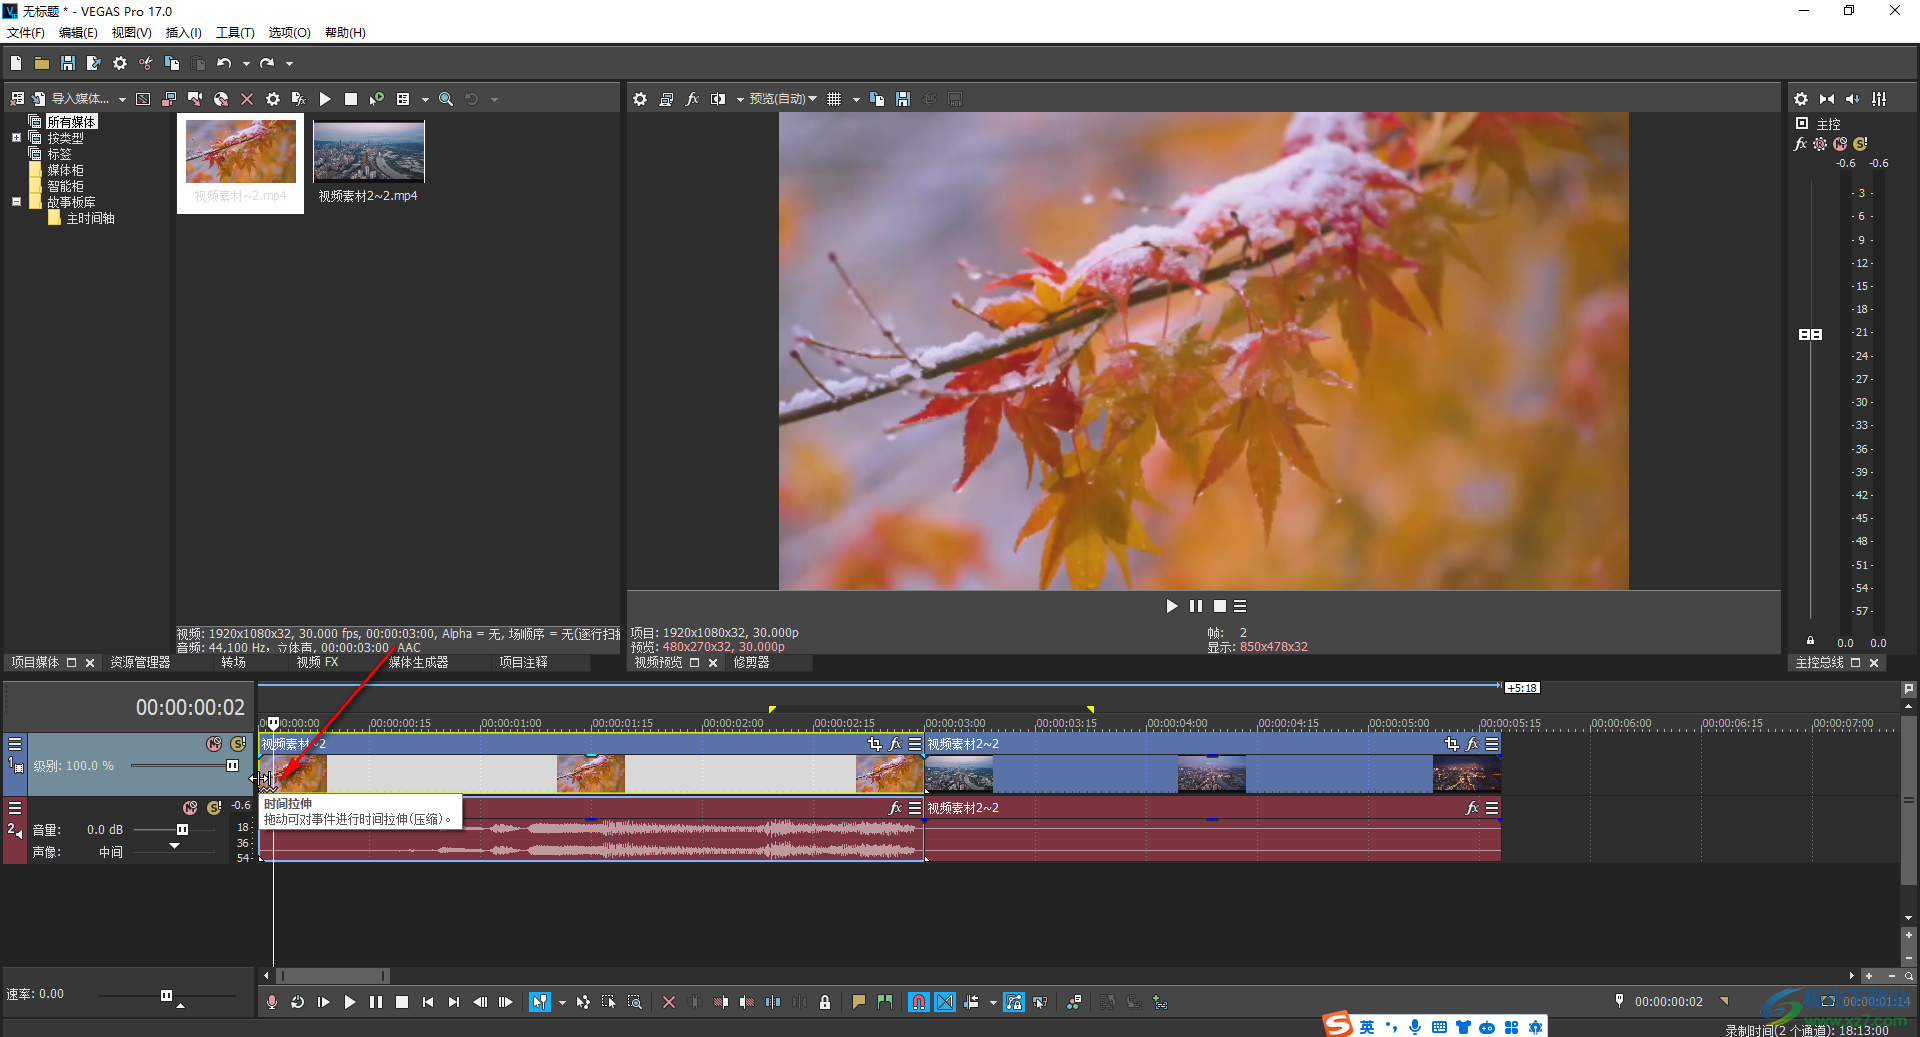Open a project with the folder icon

(x=42, y=63)
